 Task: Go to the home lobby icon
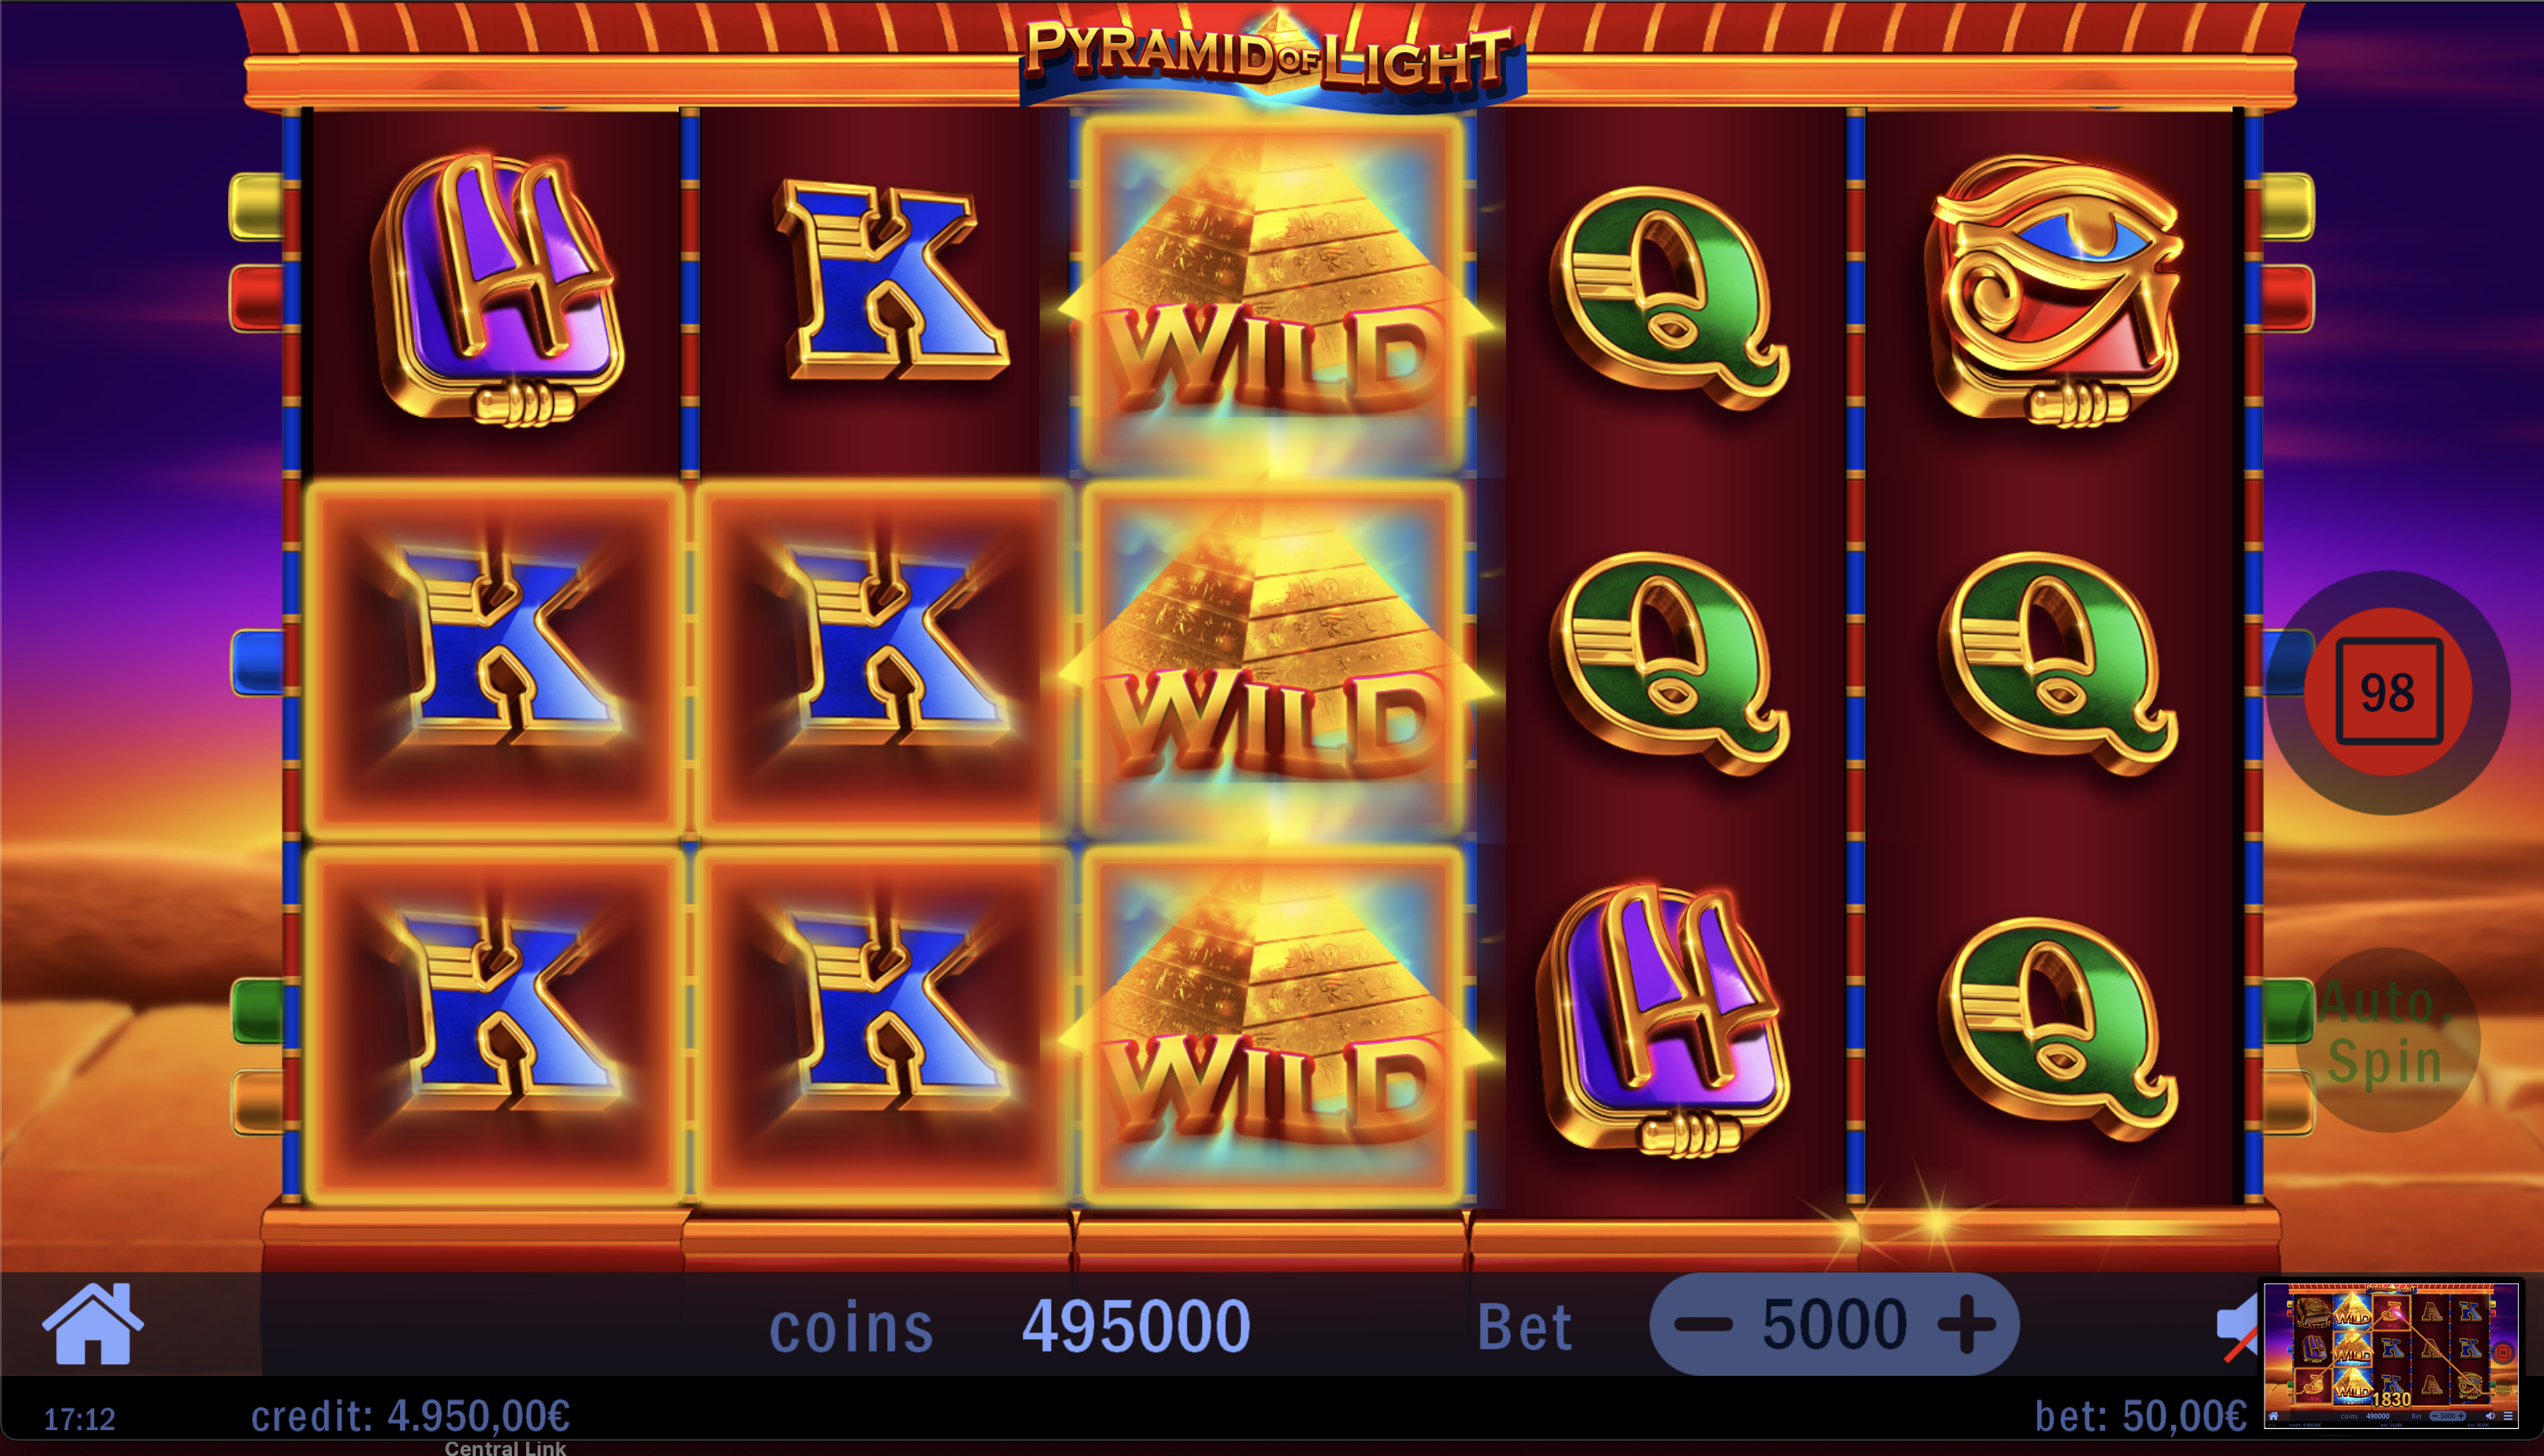93,1323
